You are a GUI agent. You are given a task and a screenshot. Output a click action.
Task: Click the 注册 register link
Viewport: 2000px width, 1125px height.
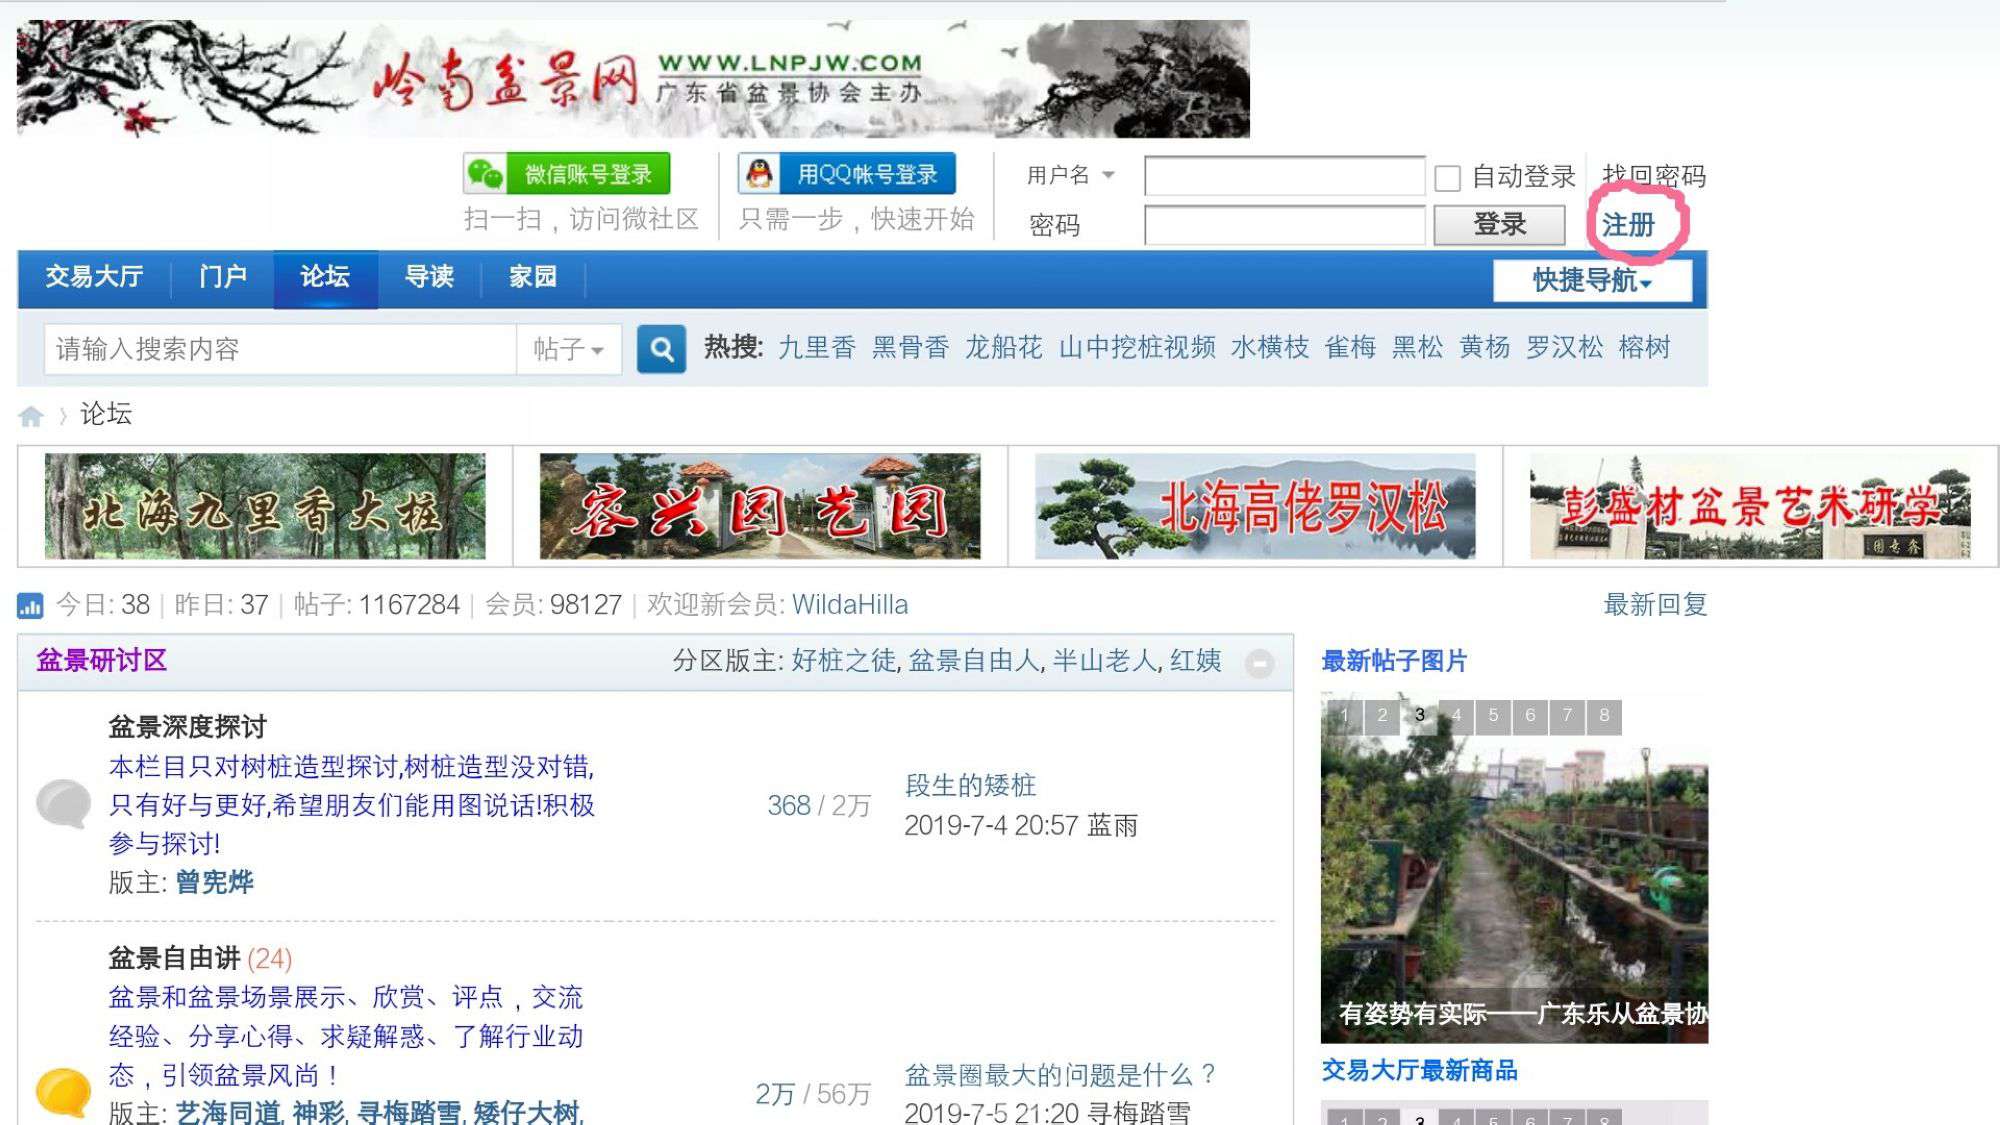[x=1628, y=225]
